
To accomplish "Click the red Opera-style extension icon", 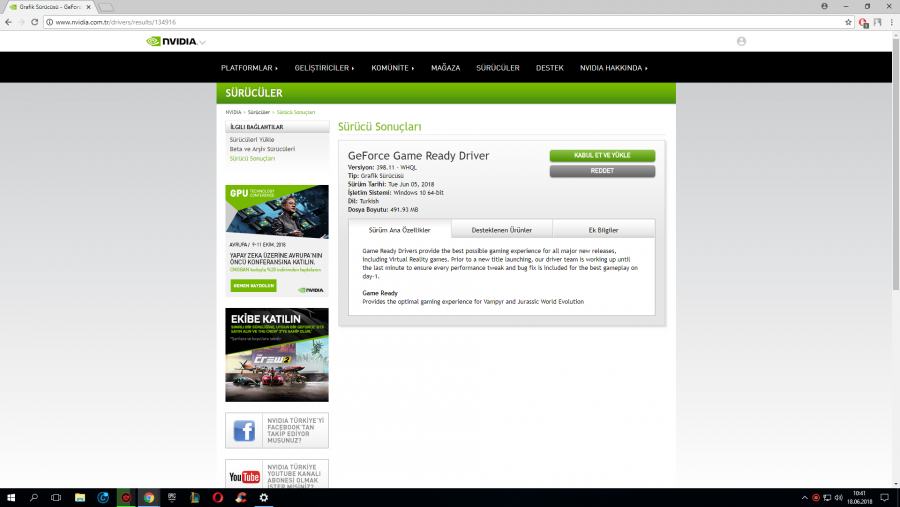I will point(863,22).
